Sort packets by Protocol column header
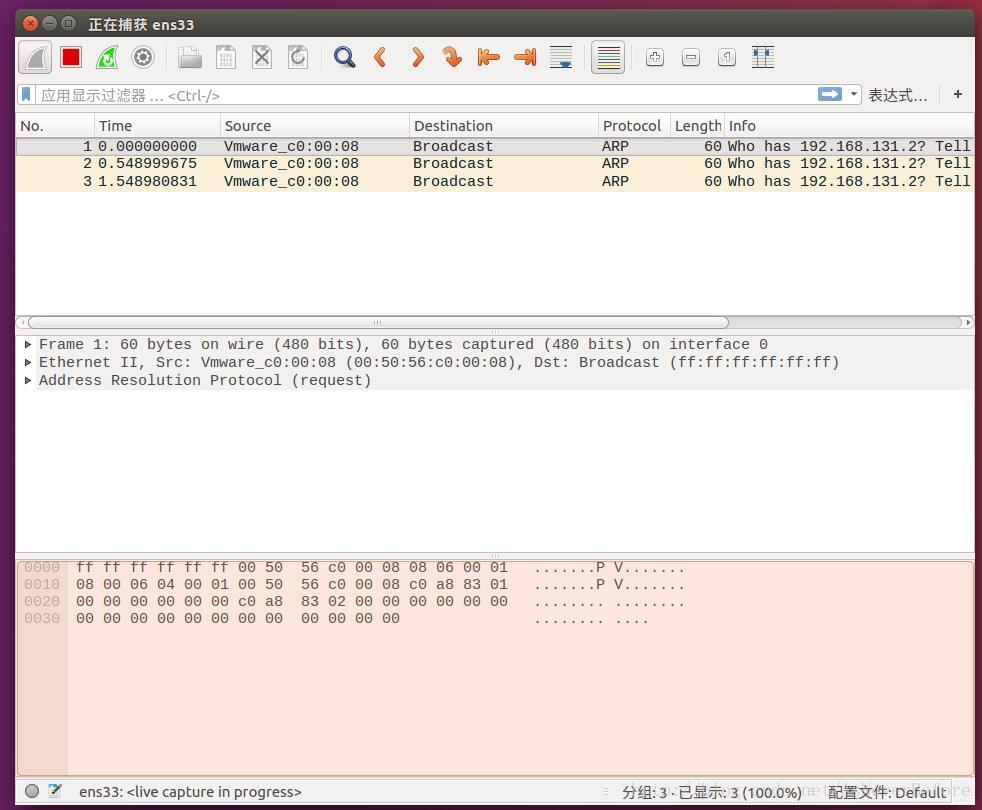Image resolution: width=982 pixels, height=810 pixels. (634, 126)
